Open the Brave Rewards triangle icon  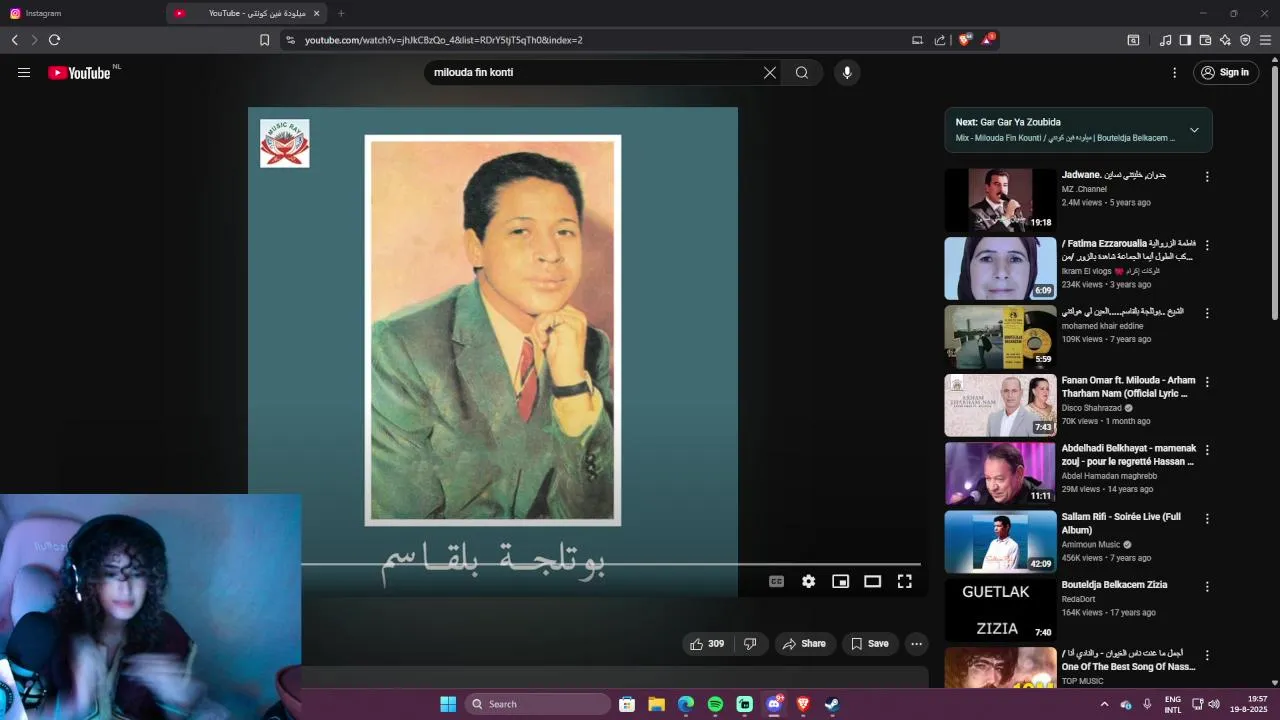(x=988, y=40)
